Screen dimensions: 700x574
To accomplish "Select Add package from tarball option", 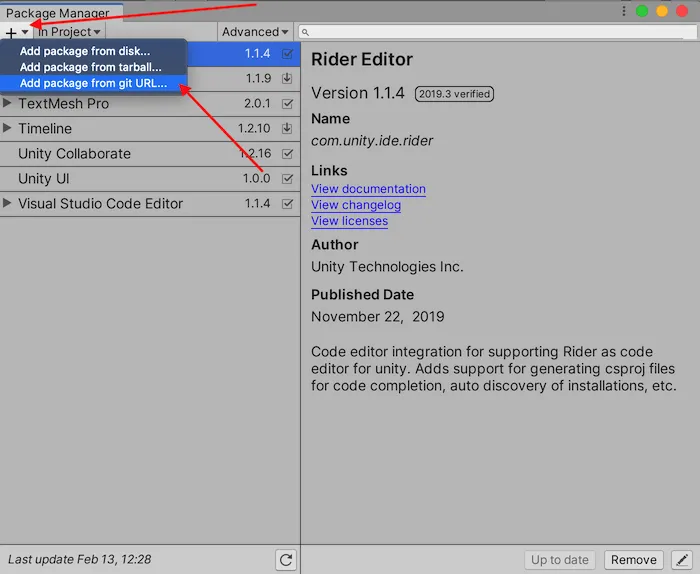I will coord(91,67).
